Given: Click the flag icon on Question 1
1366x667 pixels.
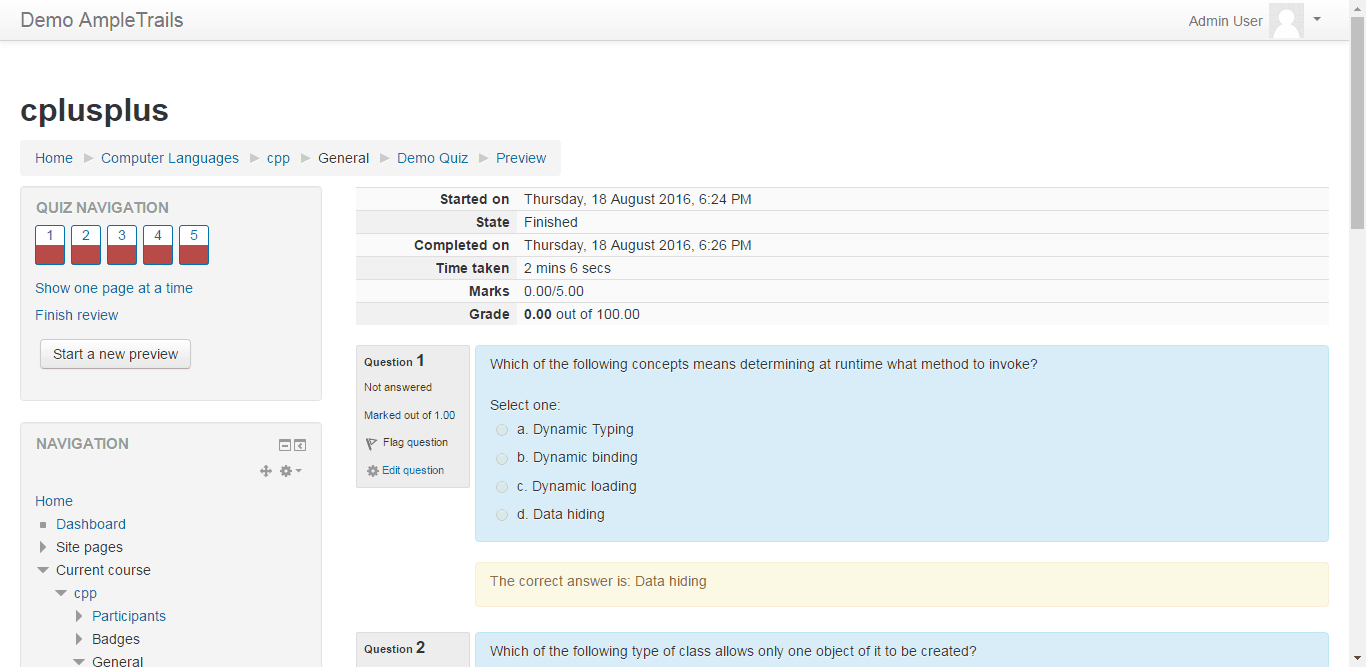Looking at the screenshot, I should tap(372, 443).
